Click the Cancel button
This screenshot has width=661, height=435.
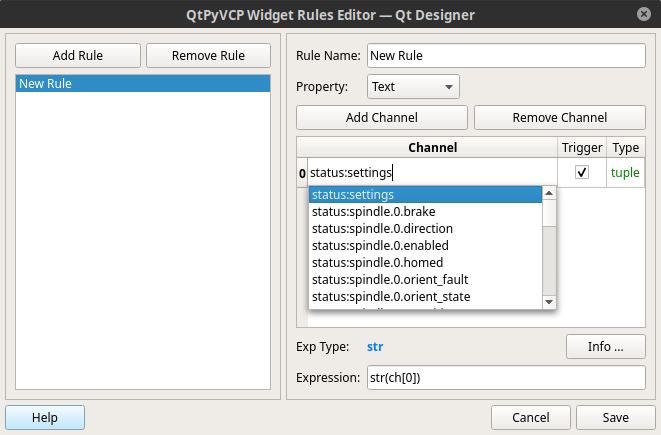pos(530,417)
